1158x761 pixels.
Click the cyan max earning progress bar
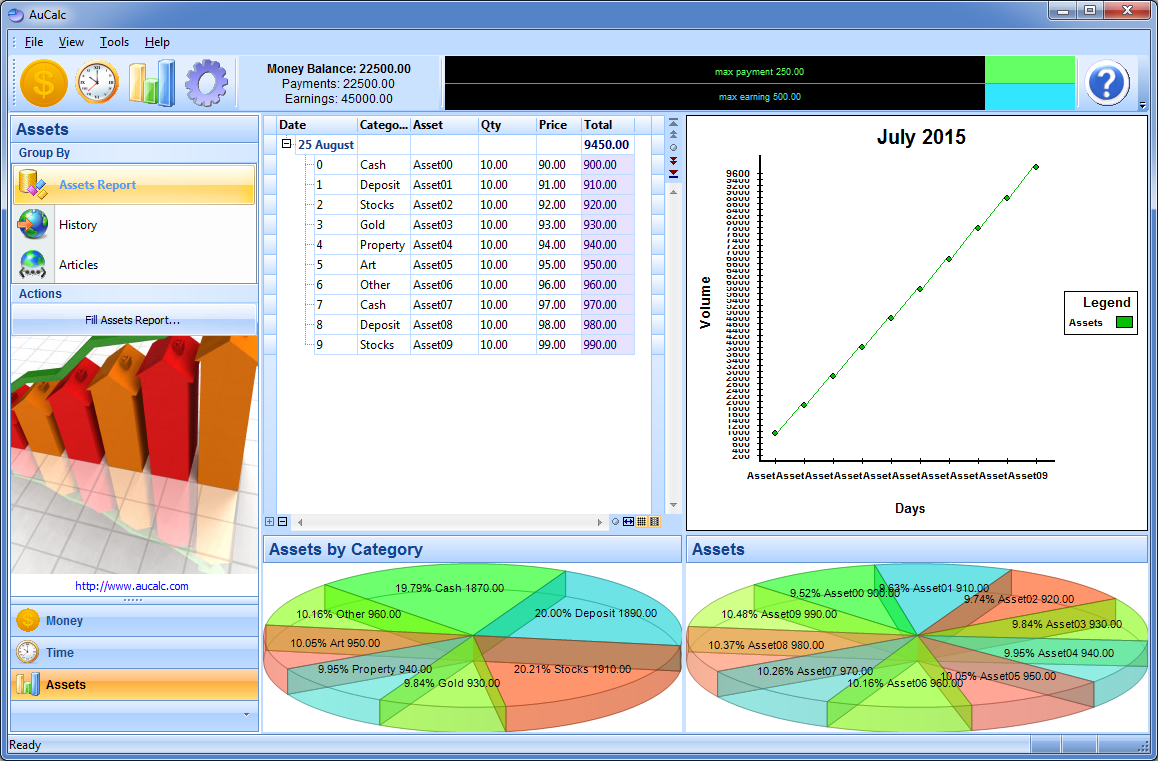[1029, 97]
